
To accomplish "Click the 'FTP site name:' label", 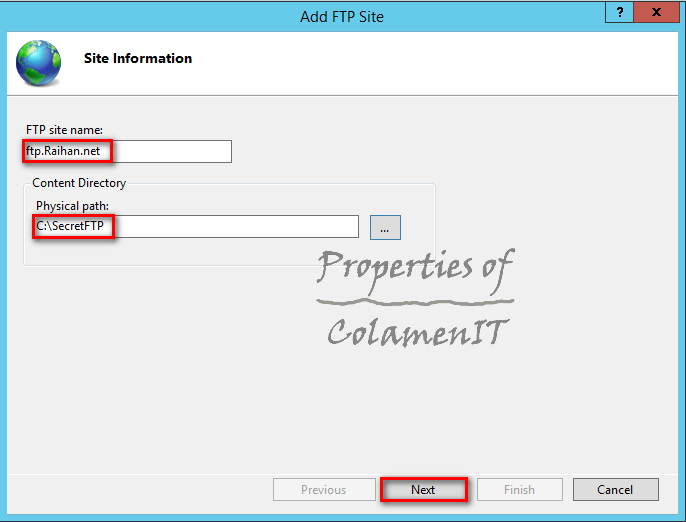I will coord(64,130).
